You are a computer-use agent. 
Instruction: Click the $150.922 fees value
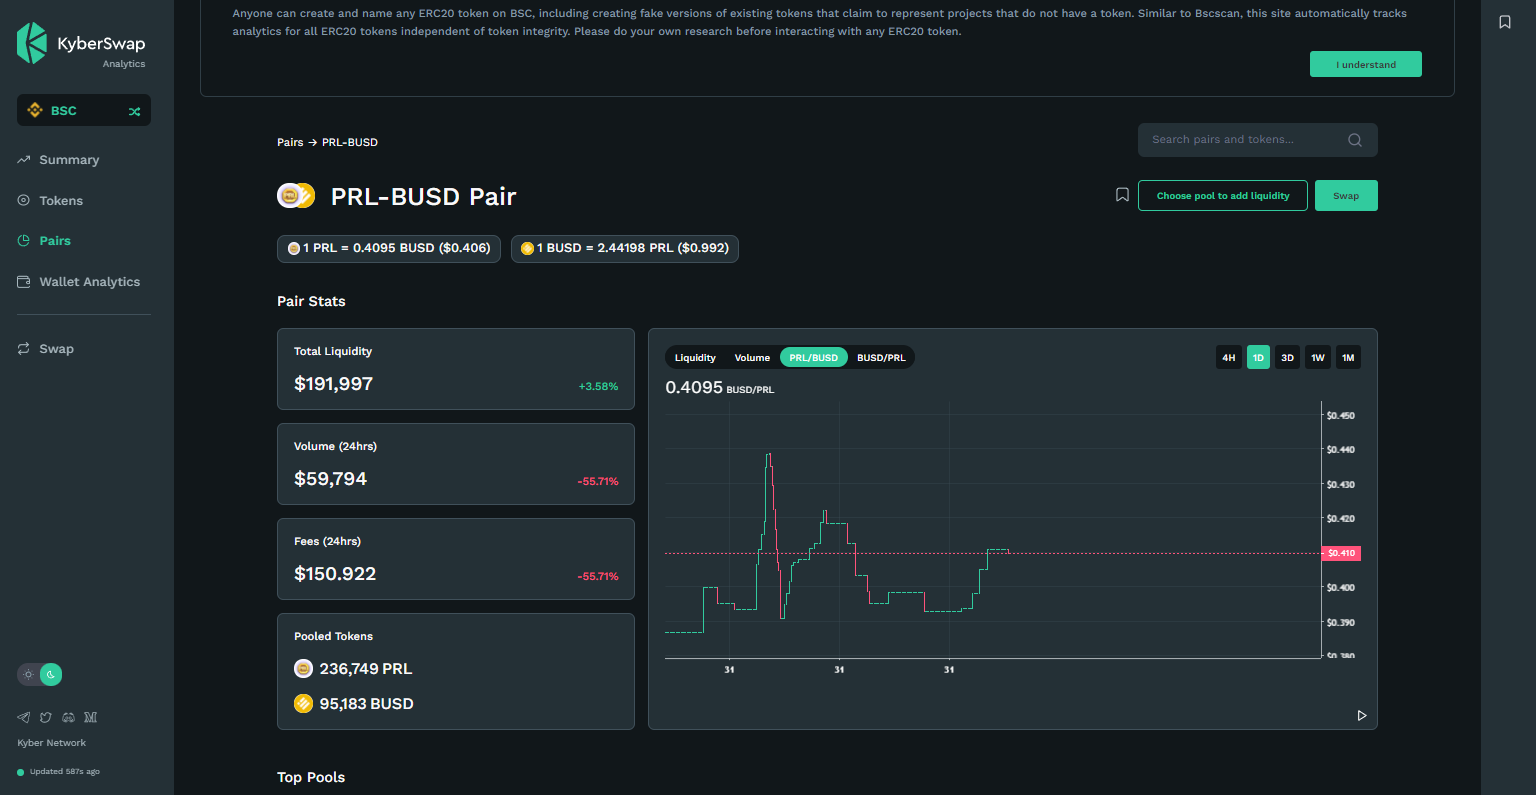click(x=335, y=574)
